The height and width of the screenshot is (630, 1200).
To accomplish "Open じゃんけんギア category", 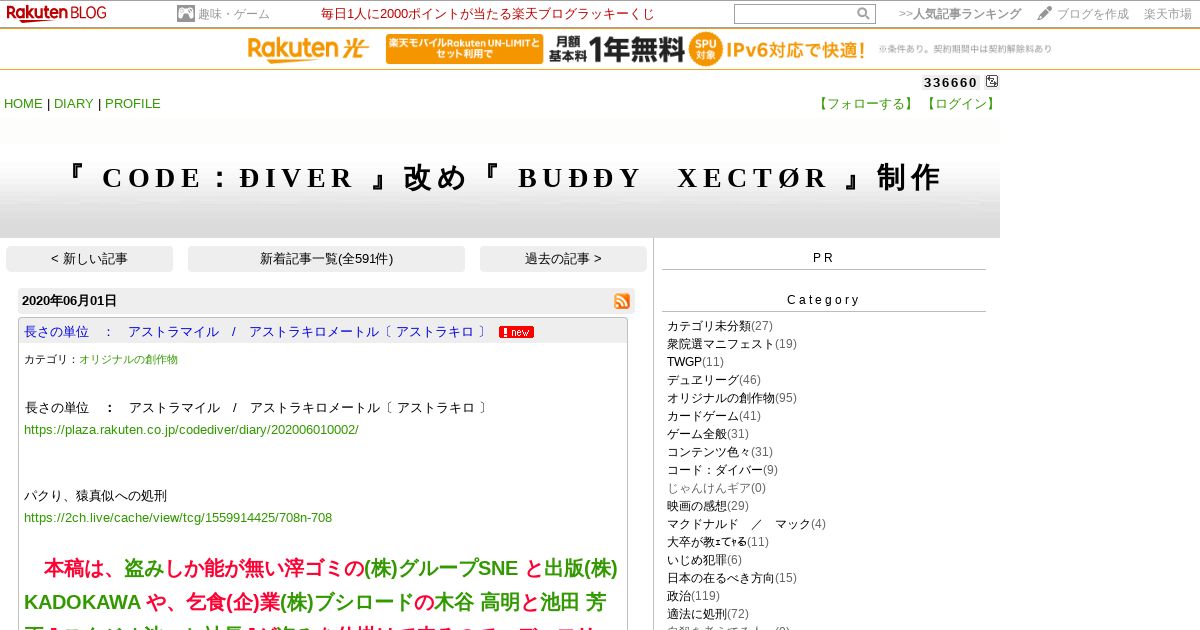I will tap(709, 488).
